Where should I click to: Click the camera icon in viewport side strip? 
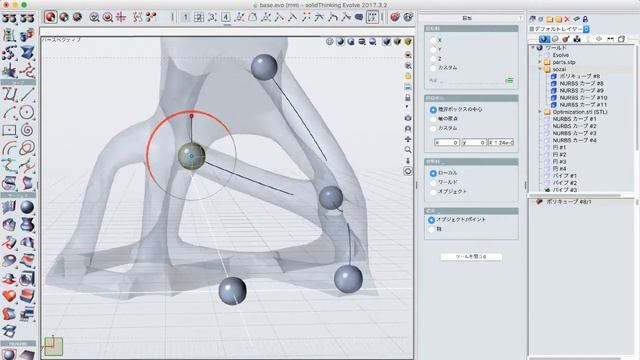(407, 118)
